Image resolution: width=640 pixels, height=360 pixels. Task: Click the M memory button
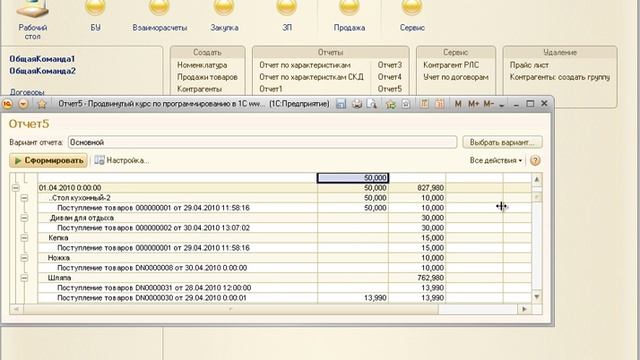tap(458, 104)
